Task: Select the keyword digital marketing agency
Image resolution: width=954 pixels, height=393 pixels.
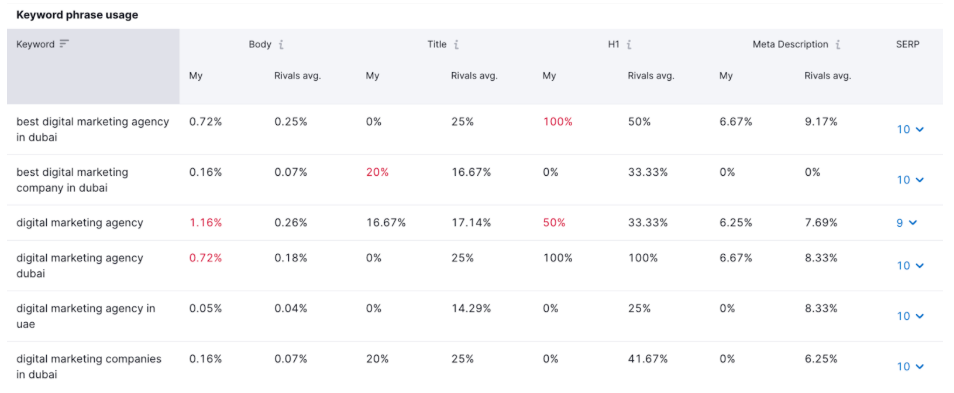Action: (80, 223)
